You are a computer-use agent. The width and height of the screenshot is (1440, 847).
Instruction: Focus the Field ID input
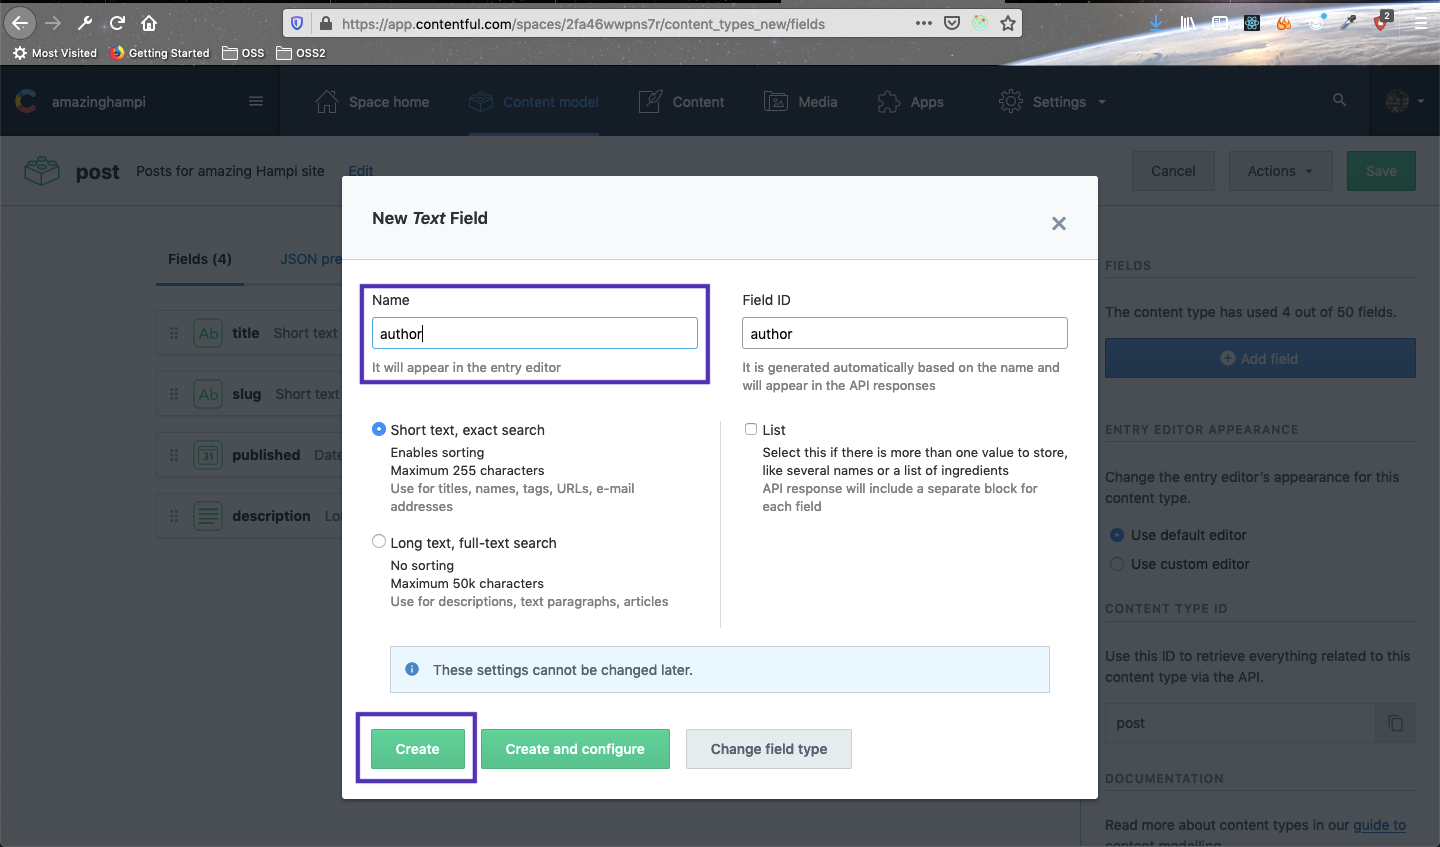pos(905,333)
